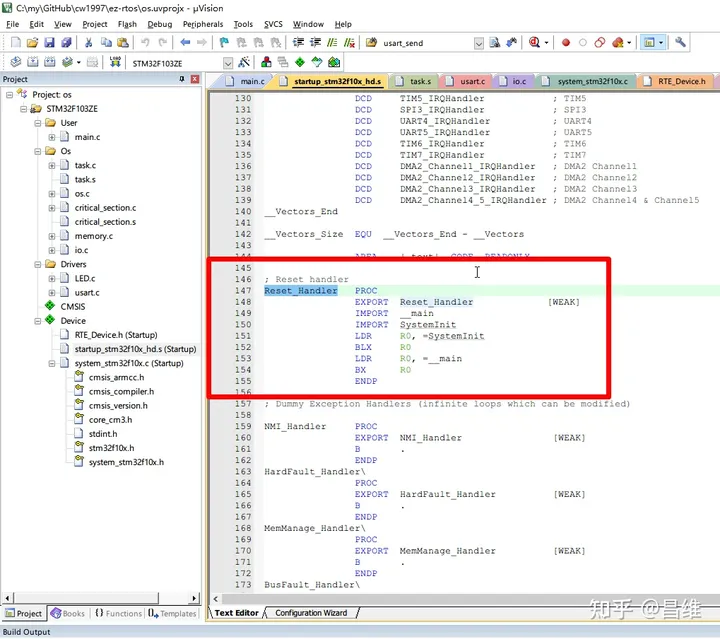The image size is (720, 639).
Task: Click the usart_send find input field
Action: click(427, 43)
